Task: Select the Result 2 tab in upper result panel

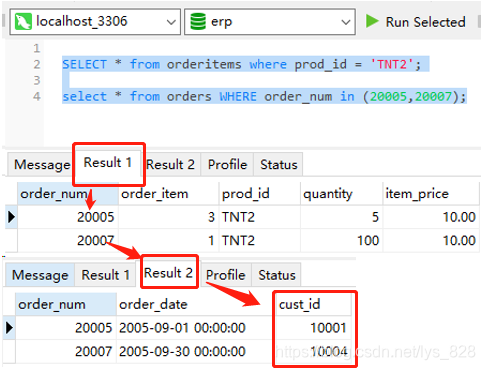Action: (170, 164)
